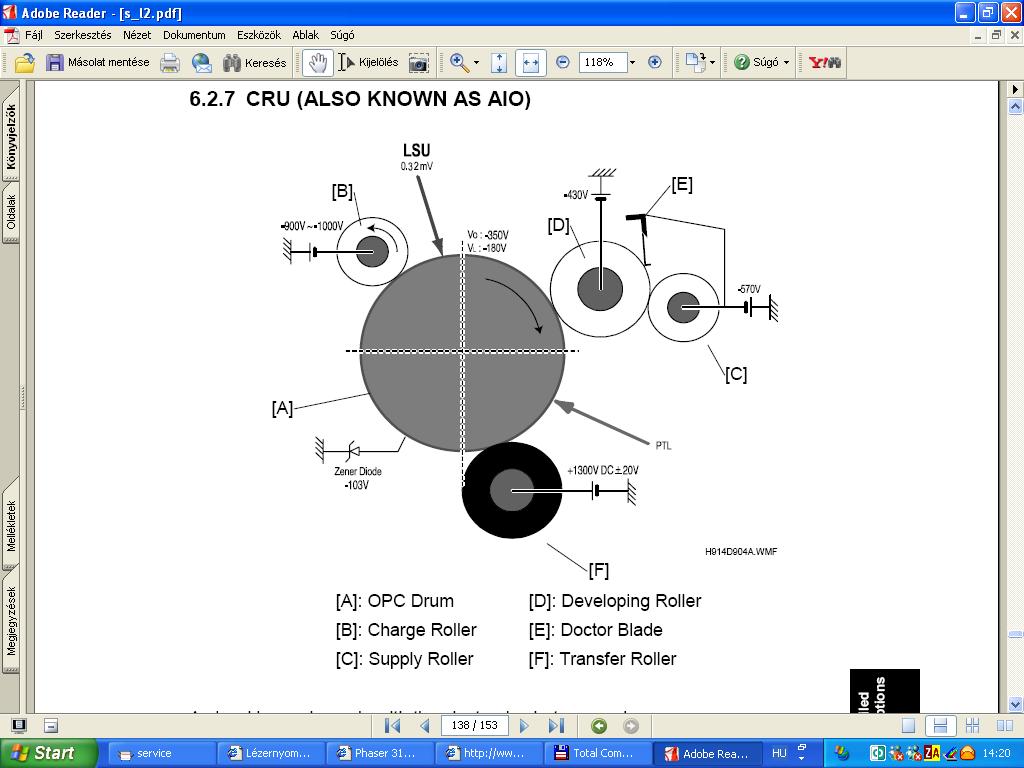Open the Fájl menu
The width and height of the screenshot is (1024, 768).
pyautogui.click(x=33, y=35)
